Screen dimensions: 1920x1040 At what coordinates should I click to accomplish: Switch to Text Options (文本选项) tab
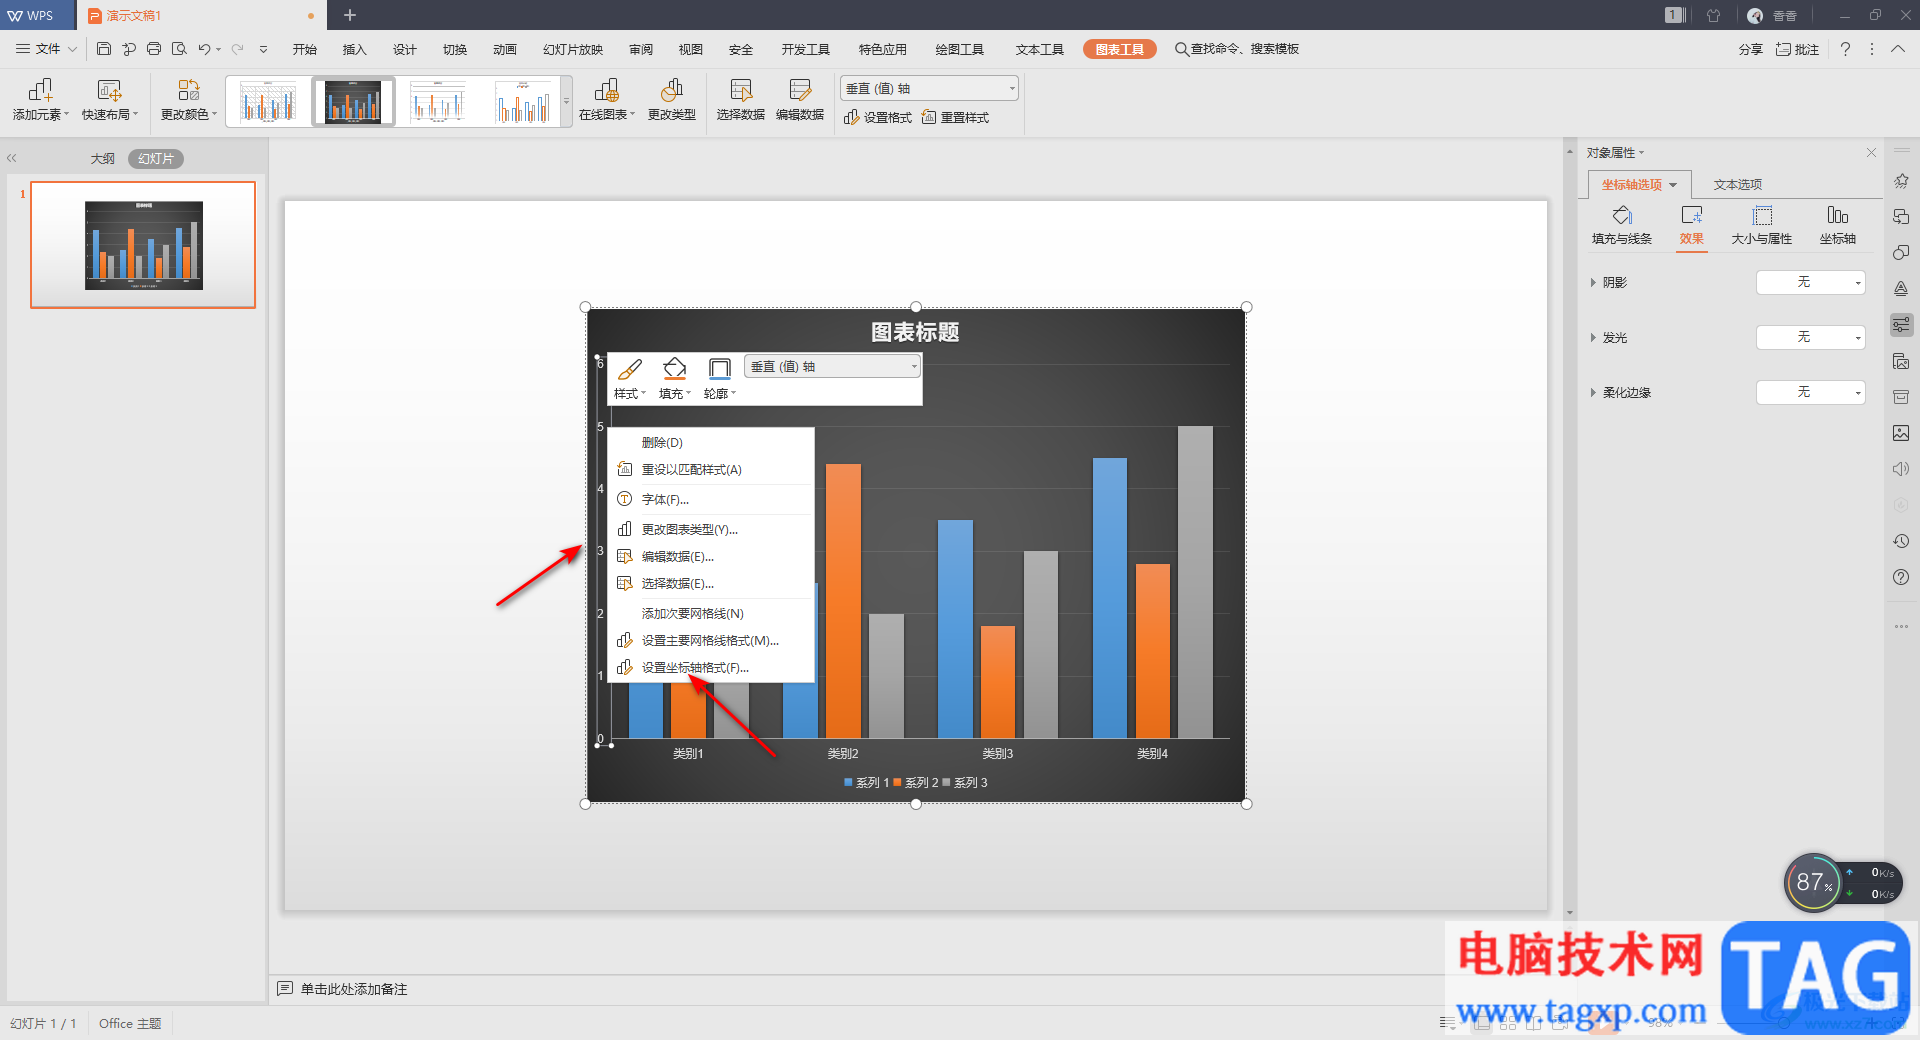[1738, 185]
